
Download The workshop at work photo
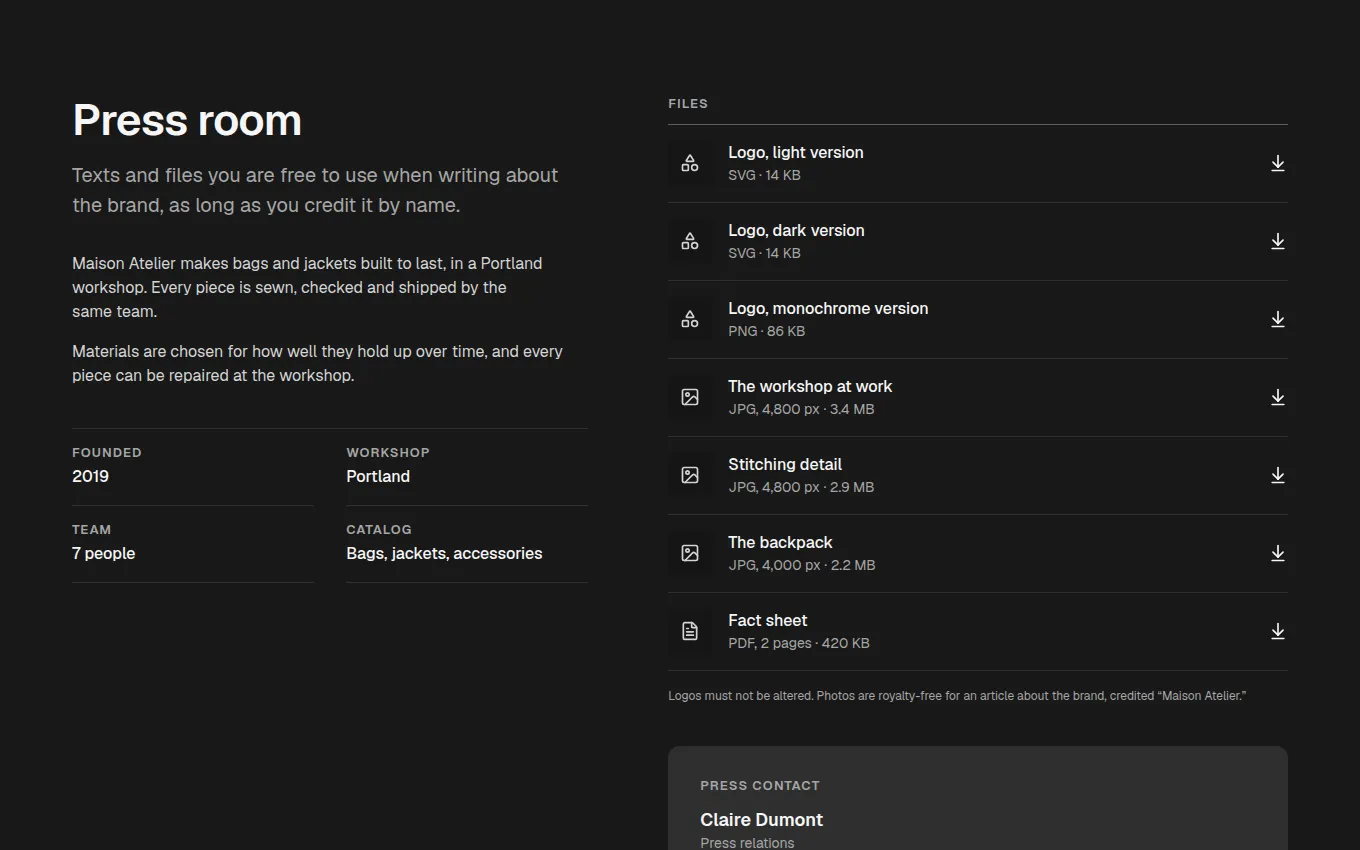pos(1277,397)
